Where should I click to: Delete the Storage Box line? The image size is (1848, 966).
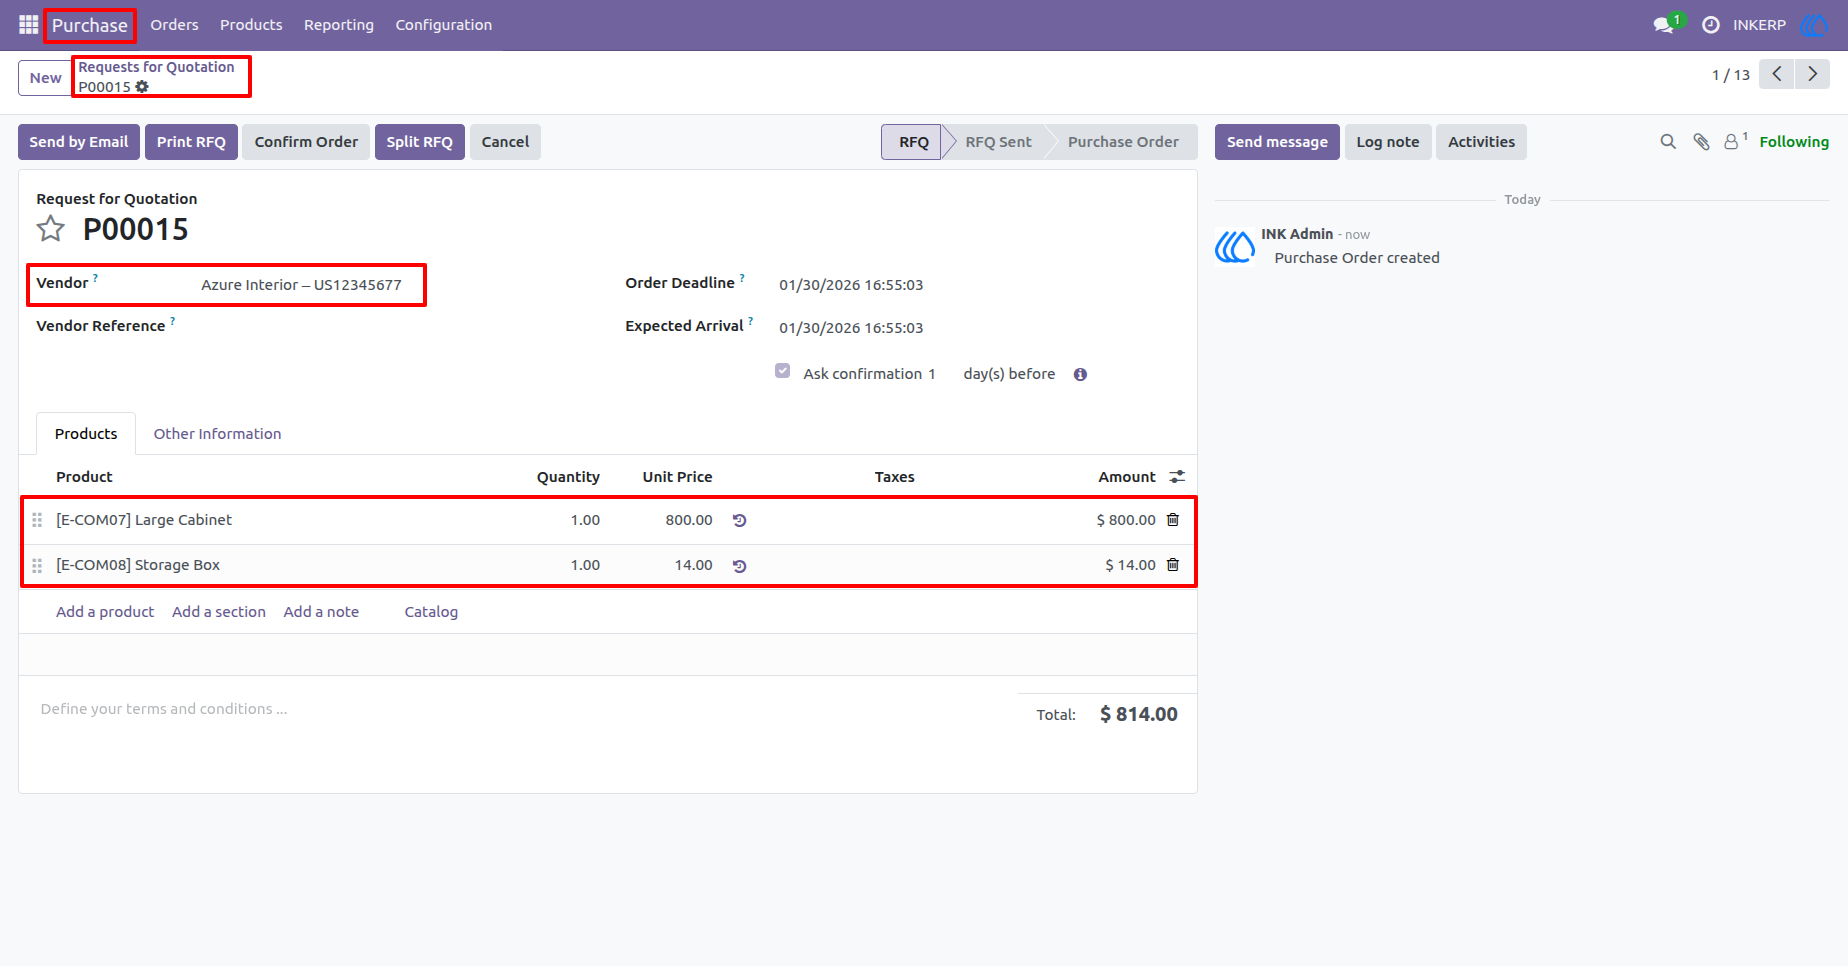tap(1173, 565)
